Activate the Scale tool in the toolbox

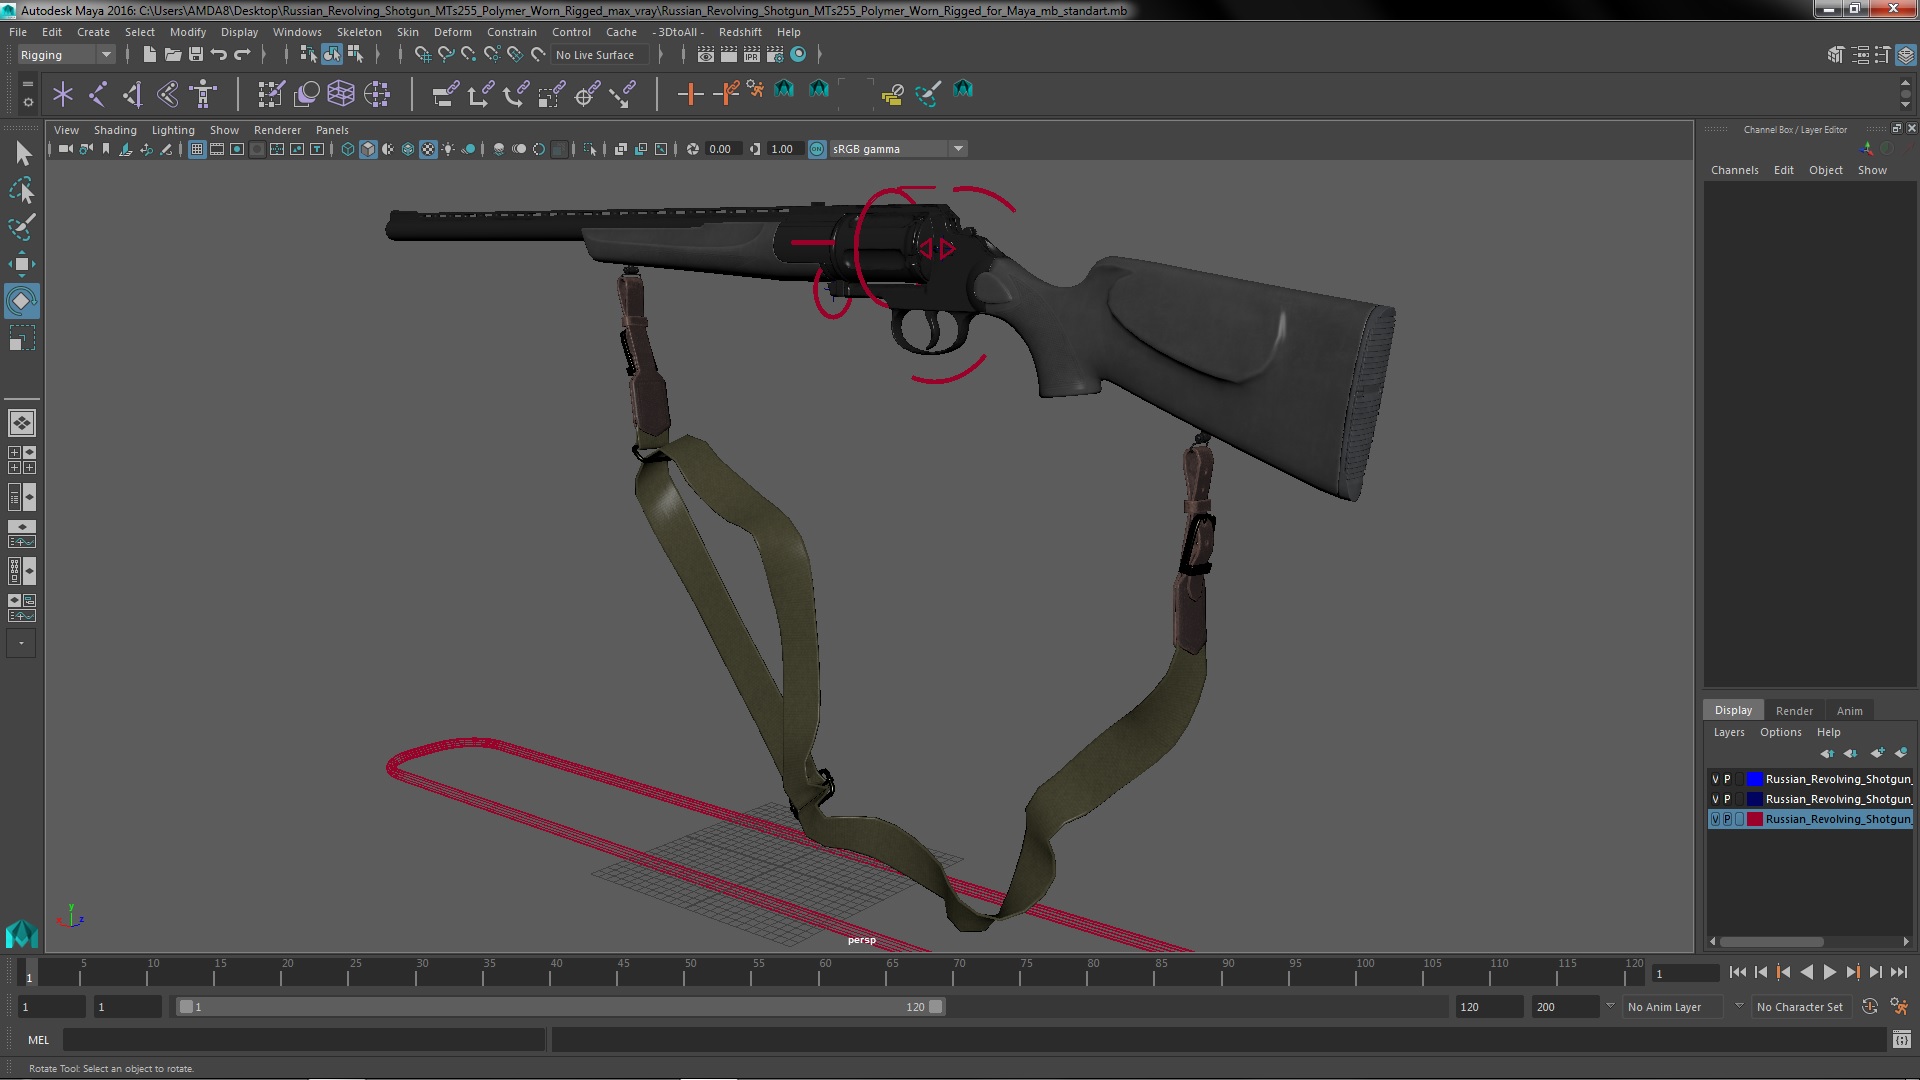(22, 338)
